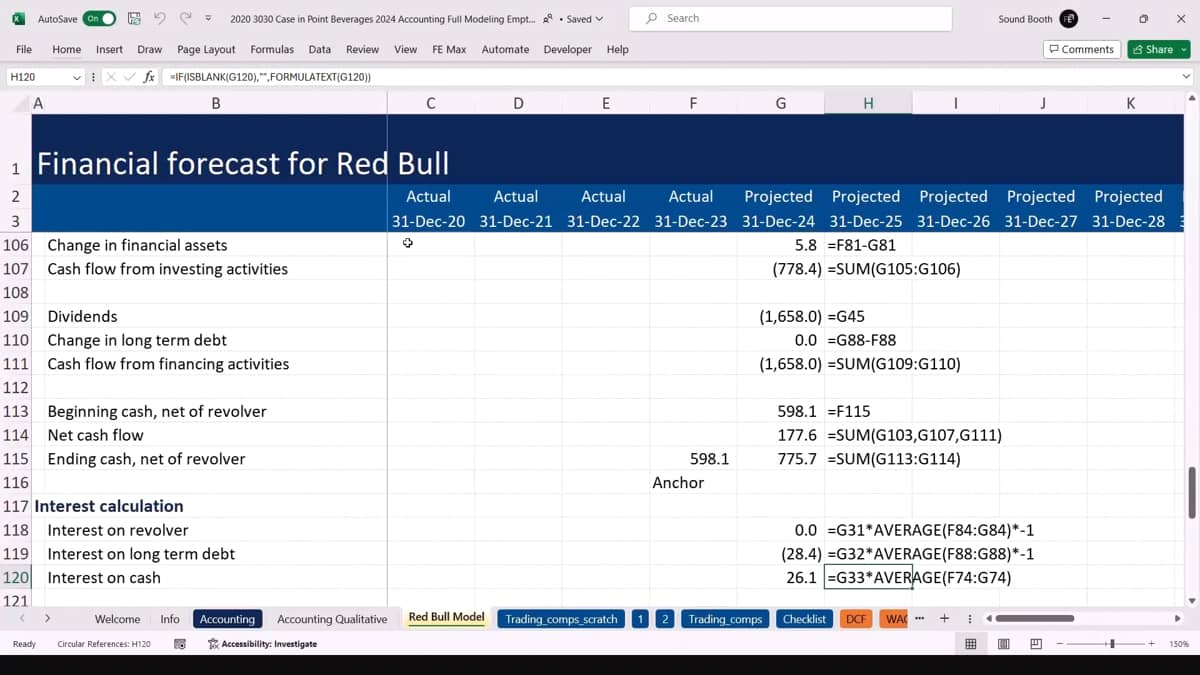This screenshot has width=1200, height=675.
Task: Switch to Normal view icon
Action: click(x=970, y=644)
